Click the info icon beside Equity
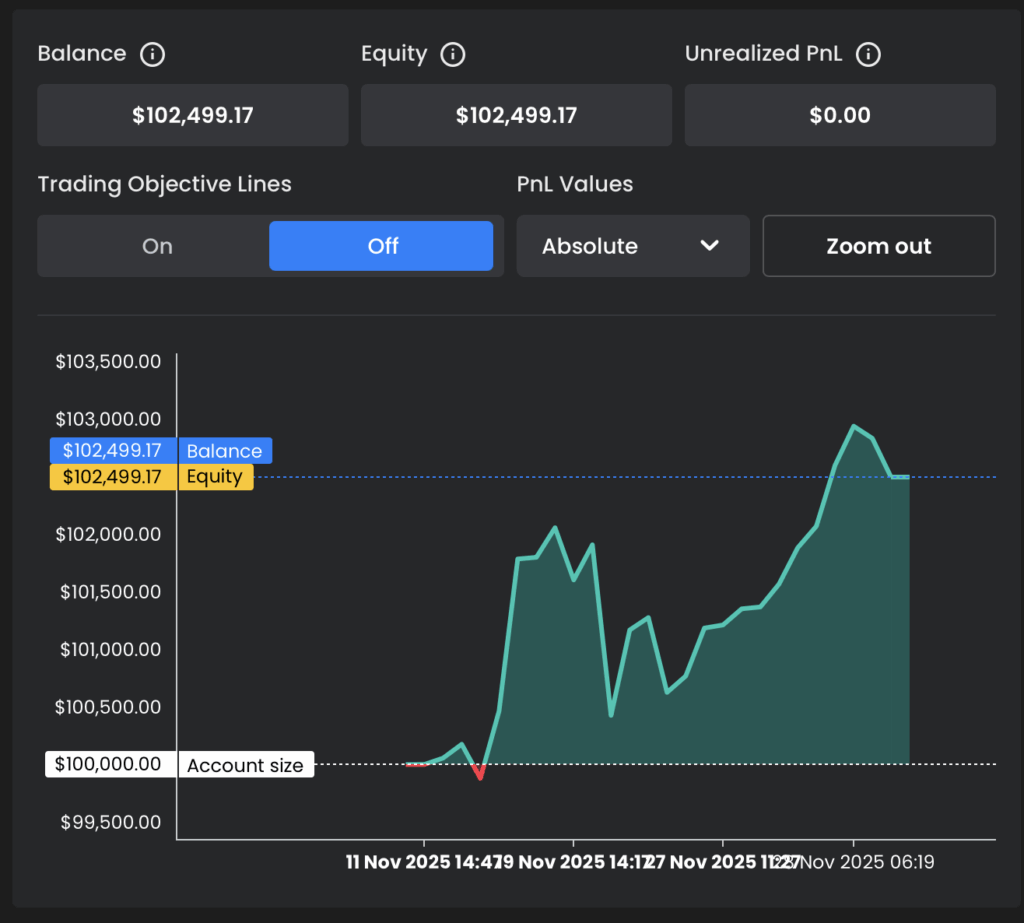This screenshot has width=1024, height=923. click(x=453, y=54)
